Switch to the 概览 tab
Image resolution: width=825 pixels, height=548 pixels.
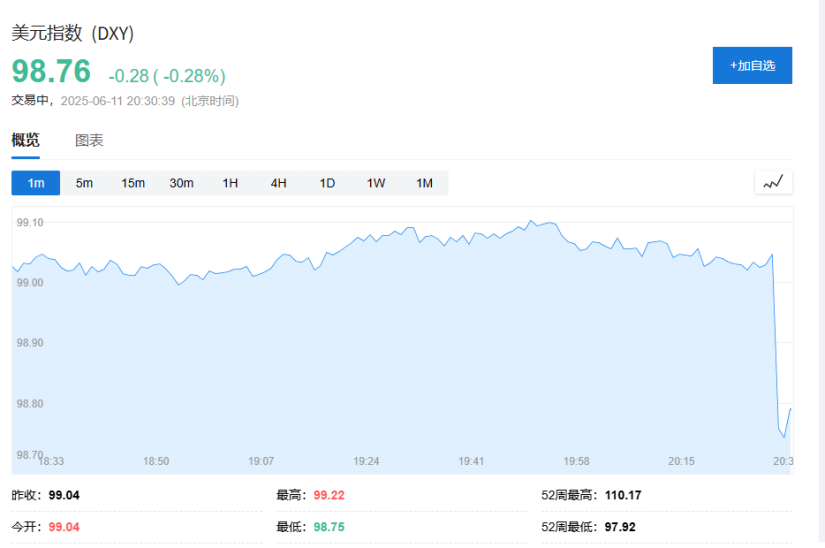click(26, 141)
